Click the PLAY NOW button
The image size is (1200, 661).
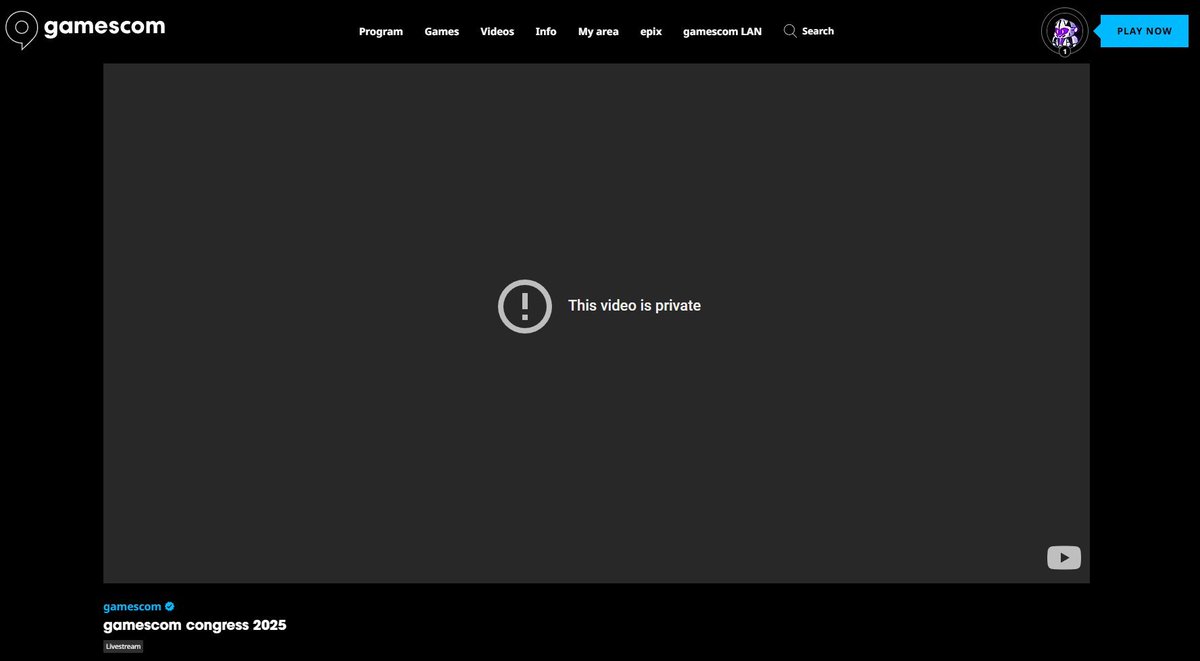pyautogui.click(x=1144, y=31)
